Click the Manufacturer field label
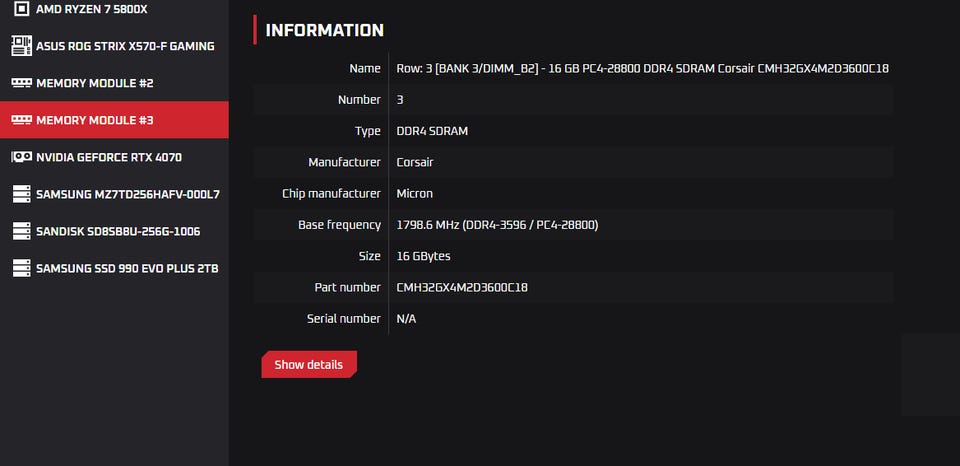This screenshot has width=960, height=466. pos(345,162)
